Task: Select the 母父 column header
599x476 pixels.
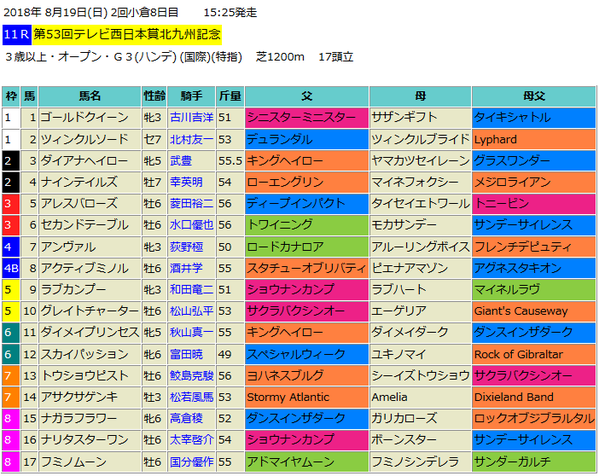Action: (534, 96)
